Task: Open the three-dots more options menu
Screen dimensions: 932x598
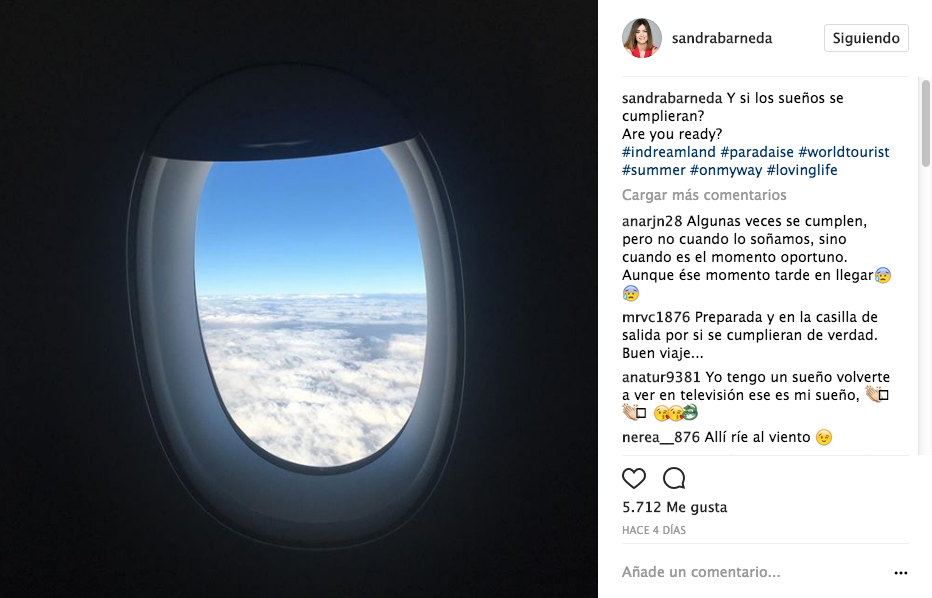Action: 900,573
